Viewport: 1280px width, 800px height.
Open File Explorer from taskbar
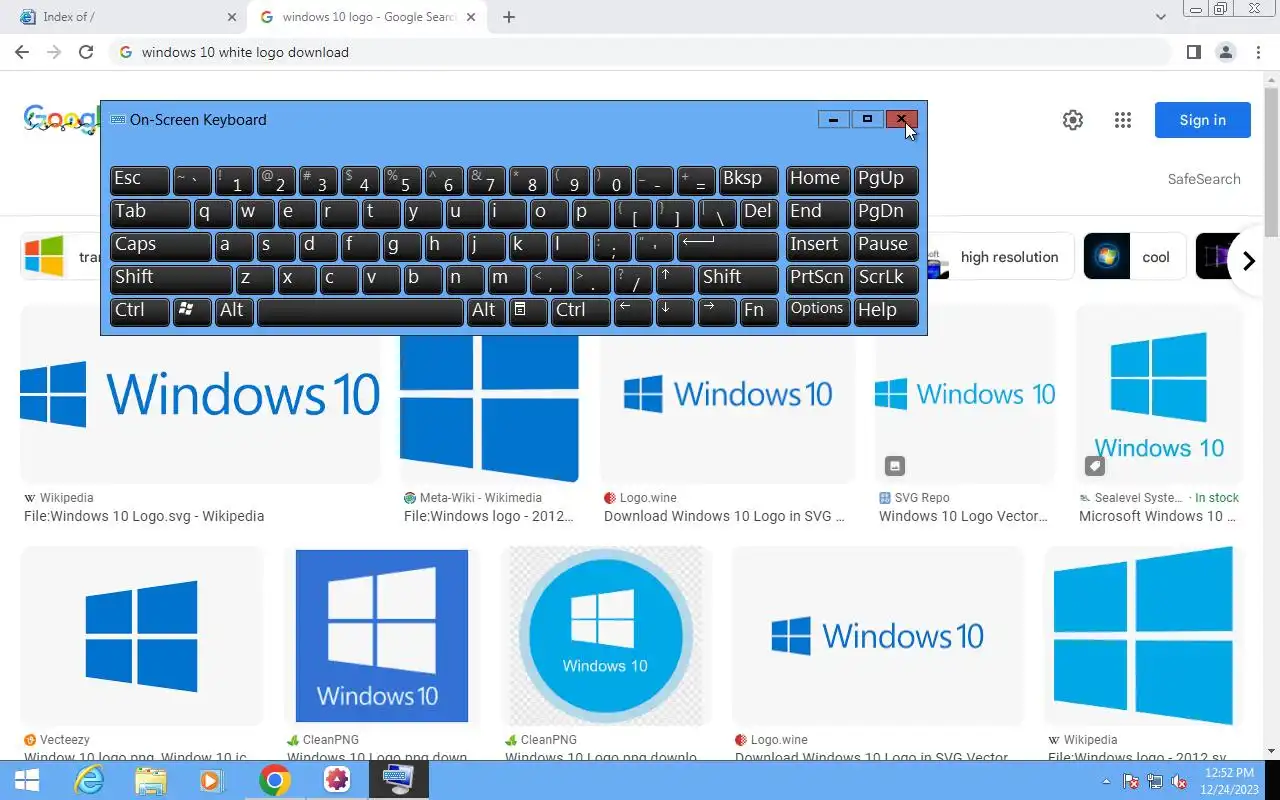pyautogui.click(x=151, y=780)
